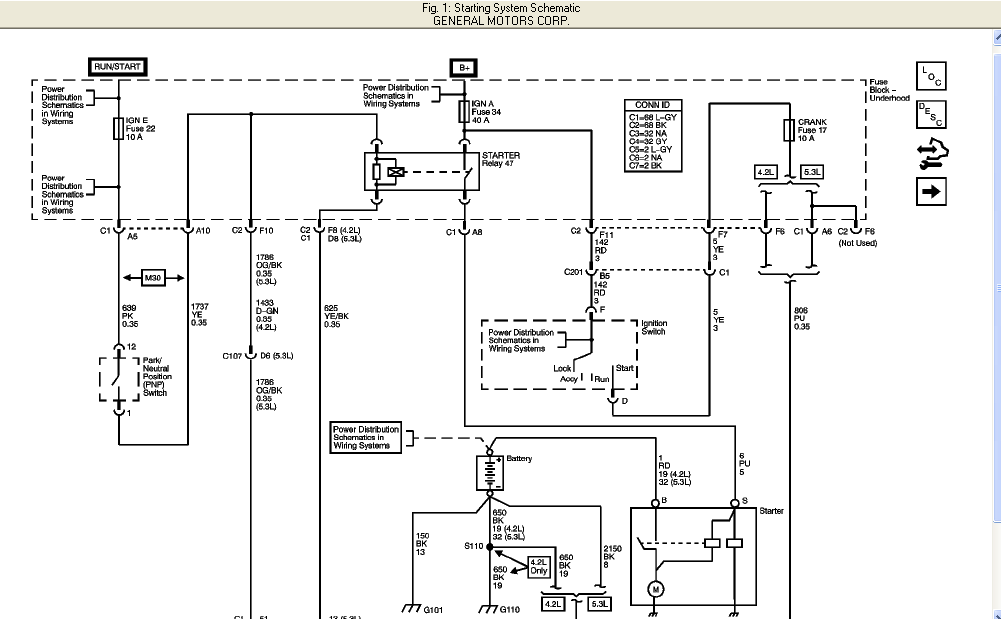Click the GENERAL MOTORS CORP. heading

501,20
